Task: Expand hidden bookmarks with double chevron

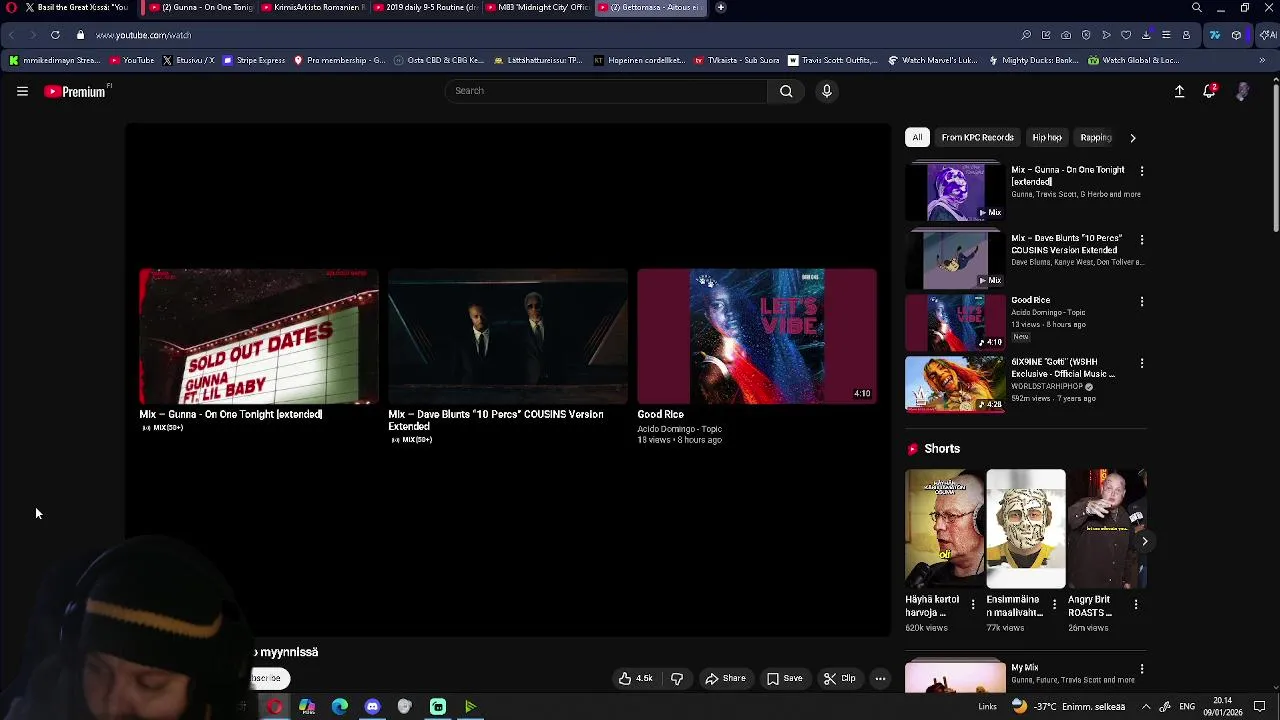Action: 1262,60
